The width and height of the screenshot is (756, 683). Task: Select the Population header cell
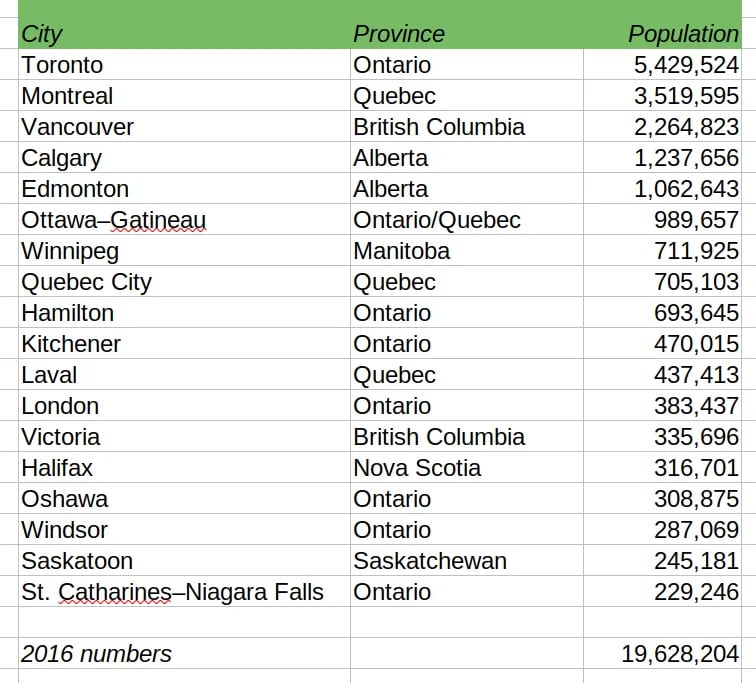[x=662, y=33]
